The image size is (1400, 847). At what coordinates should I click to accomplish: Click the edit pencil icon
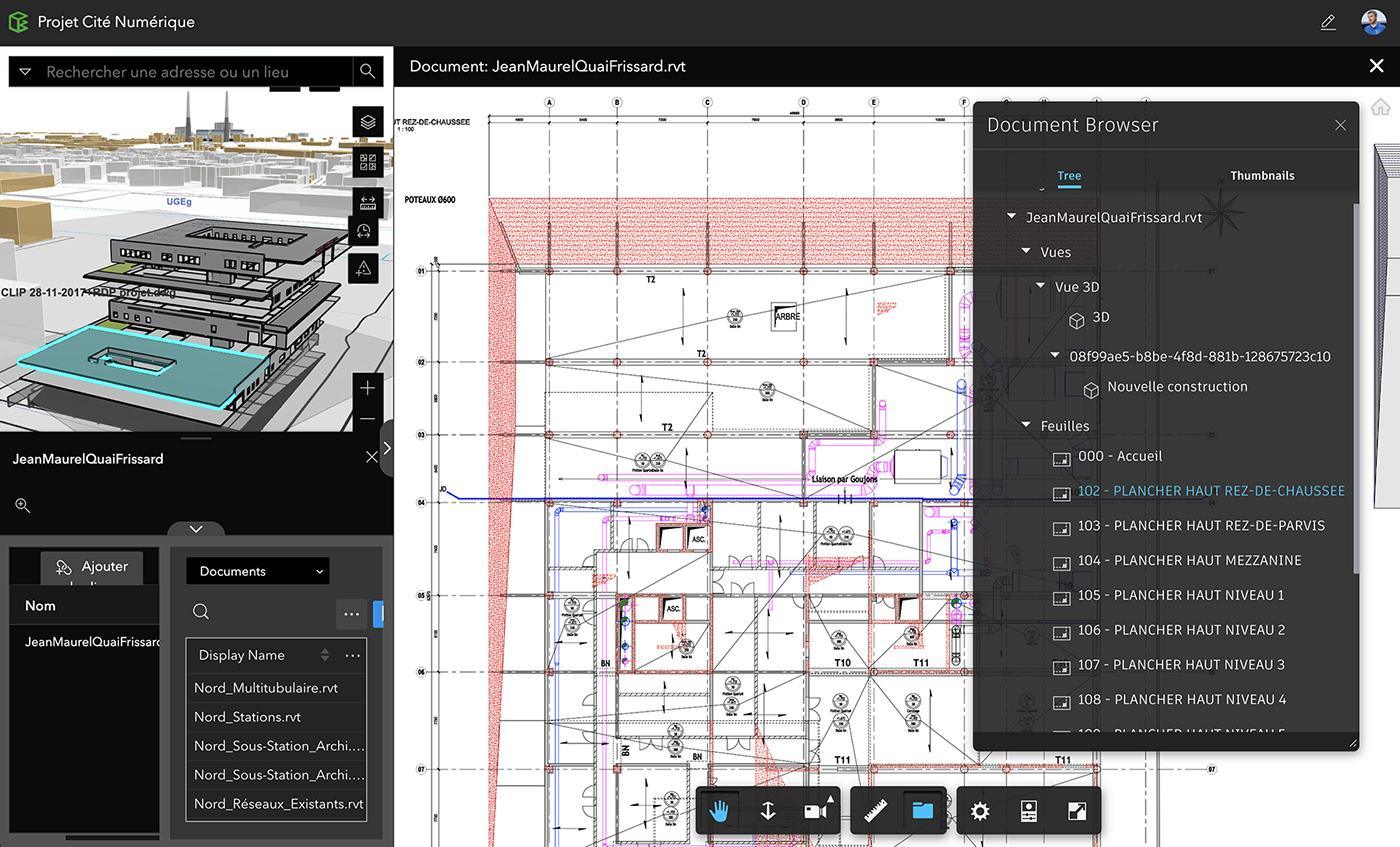(1328, 22)
